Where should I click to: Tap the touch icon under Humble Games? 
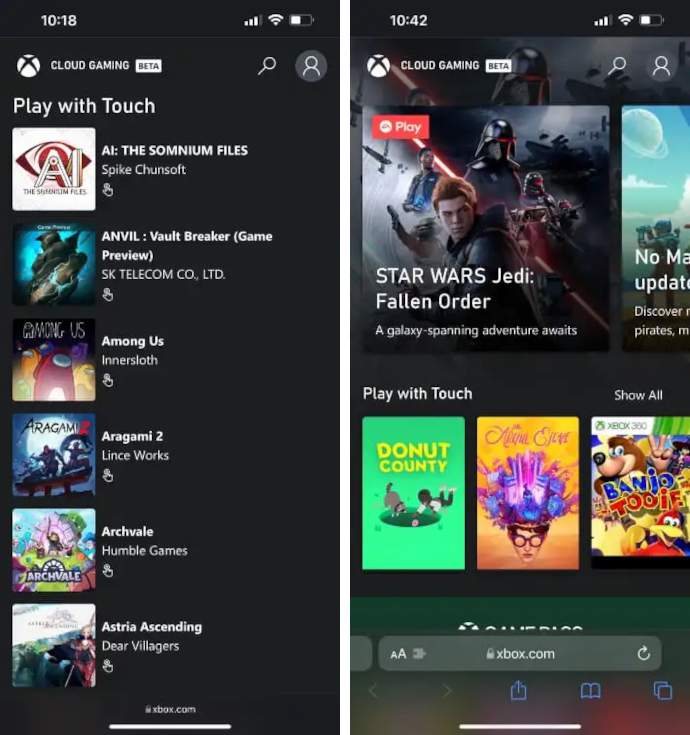click(108, 570)
